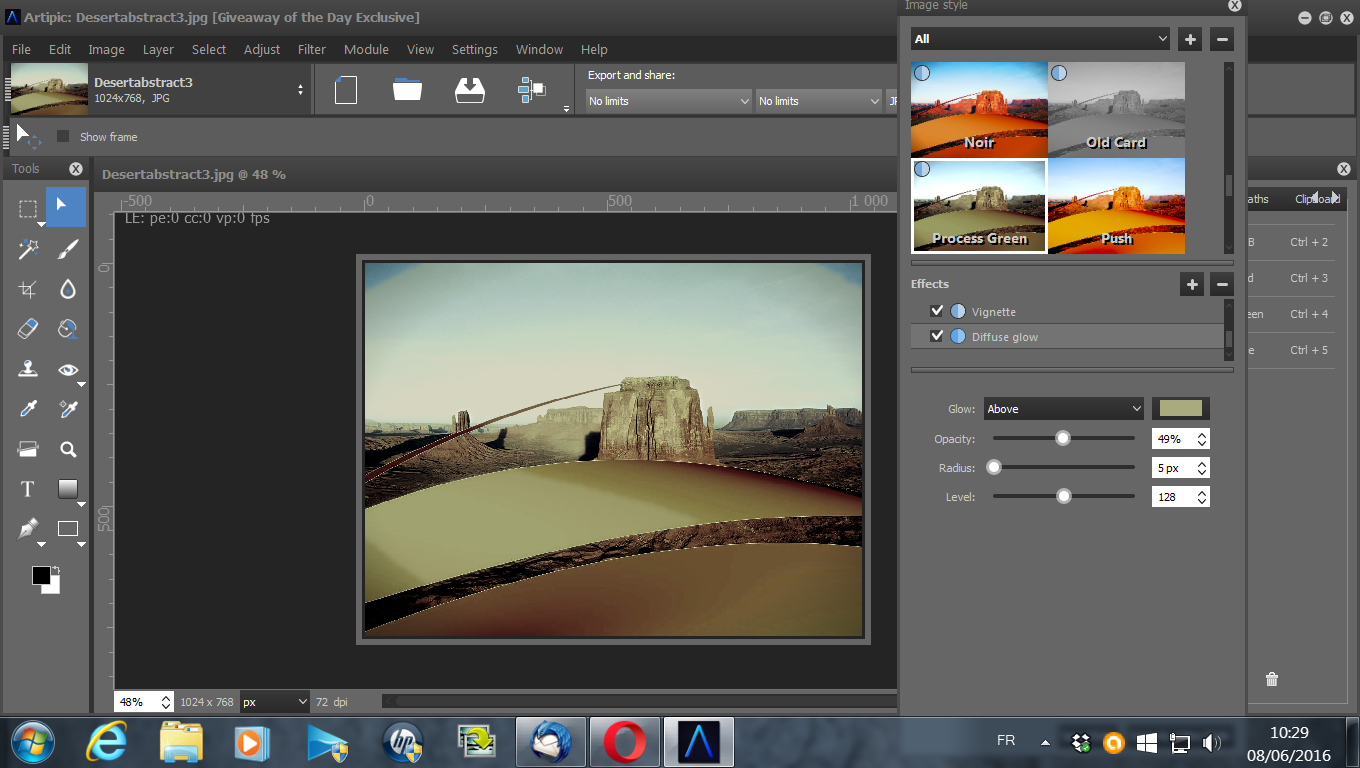Uncheck the Vignette effect

pyautogui.click(x=937, y=312)
